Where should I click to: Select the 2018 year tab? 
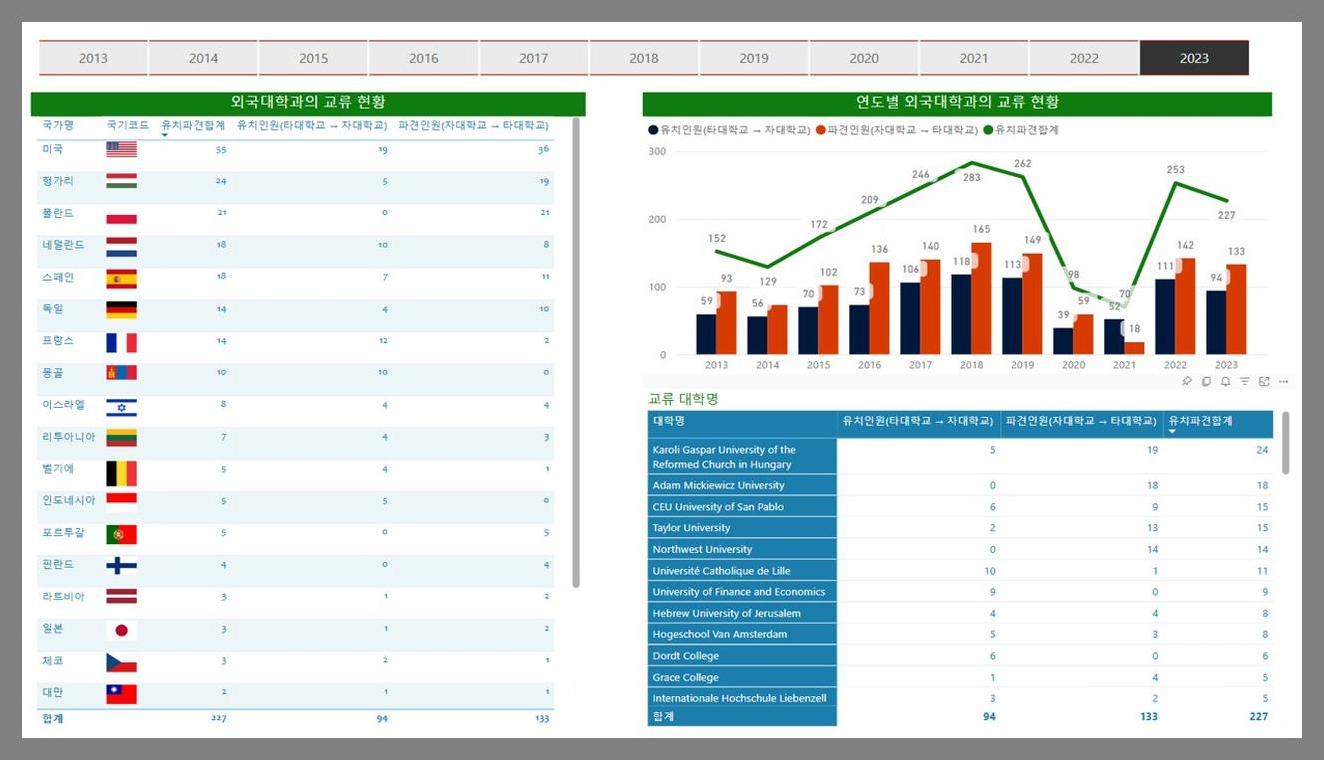click(x=644, y=58)
